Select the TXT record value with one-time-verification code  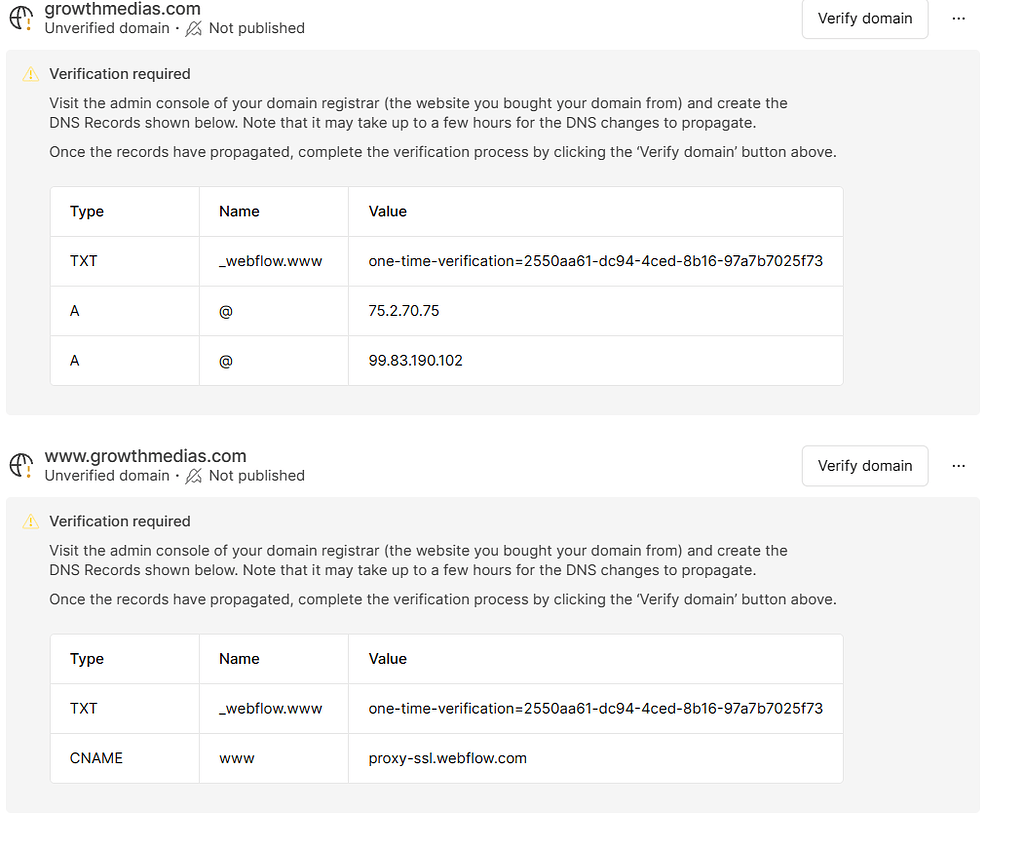(595, 261)
